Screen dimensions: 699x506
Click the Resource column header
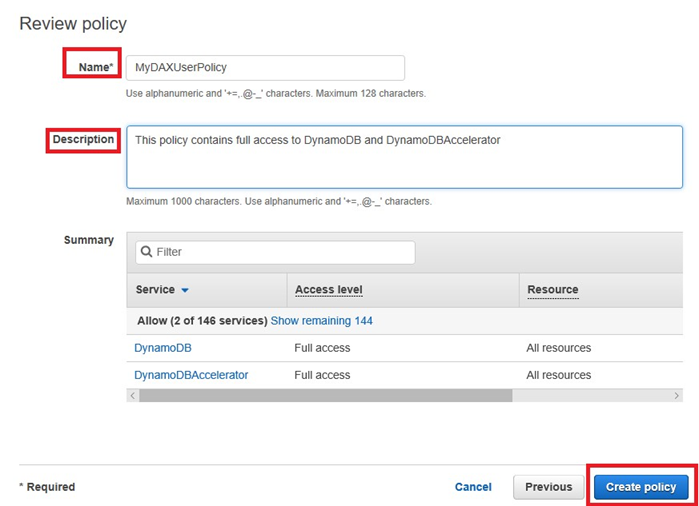pyautogui.click(x=553, y=290)
